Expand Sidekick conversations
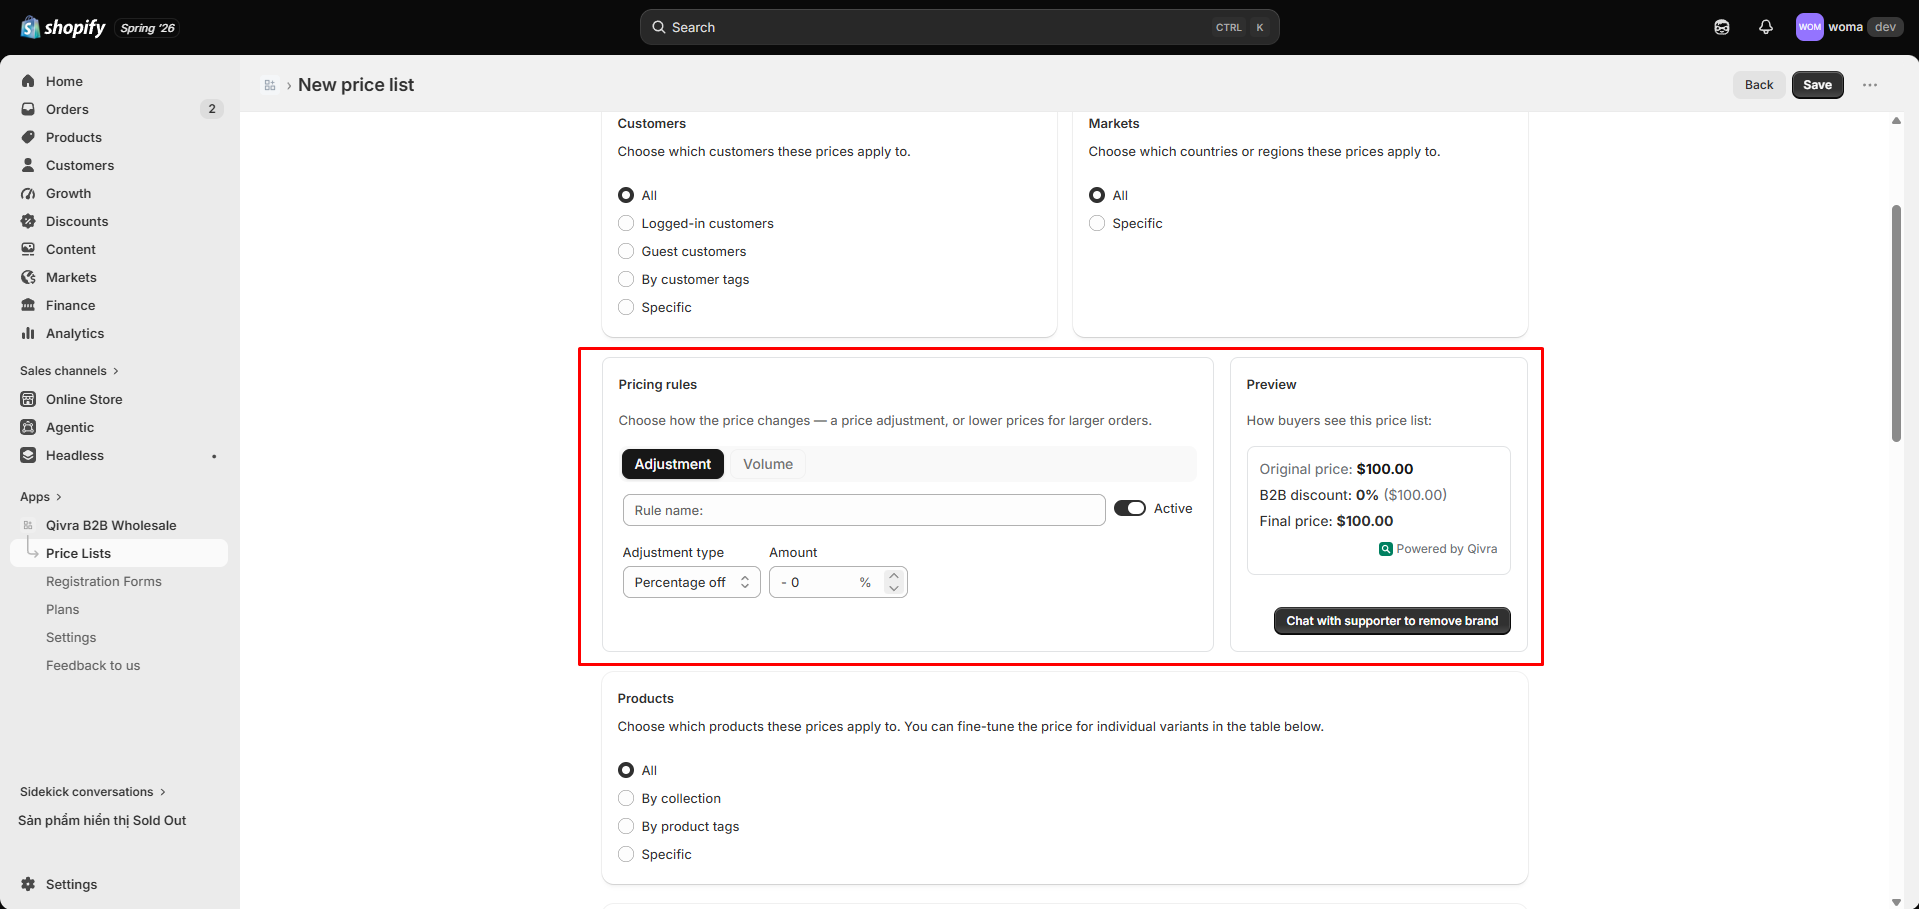Viewport: 1919px width, 909px height. pos(93,792)
